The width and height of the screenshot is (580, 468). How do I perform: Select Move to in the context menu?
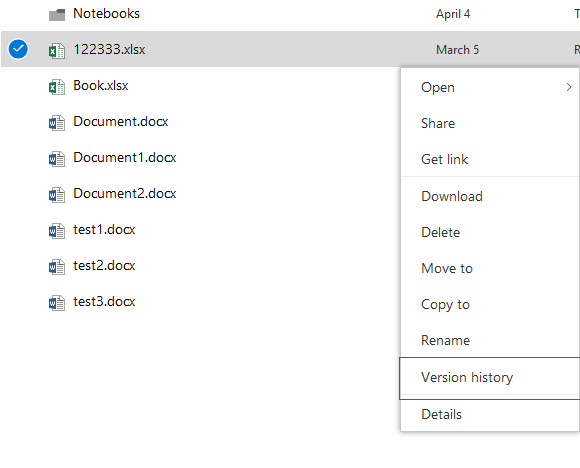tap(490, 268)
